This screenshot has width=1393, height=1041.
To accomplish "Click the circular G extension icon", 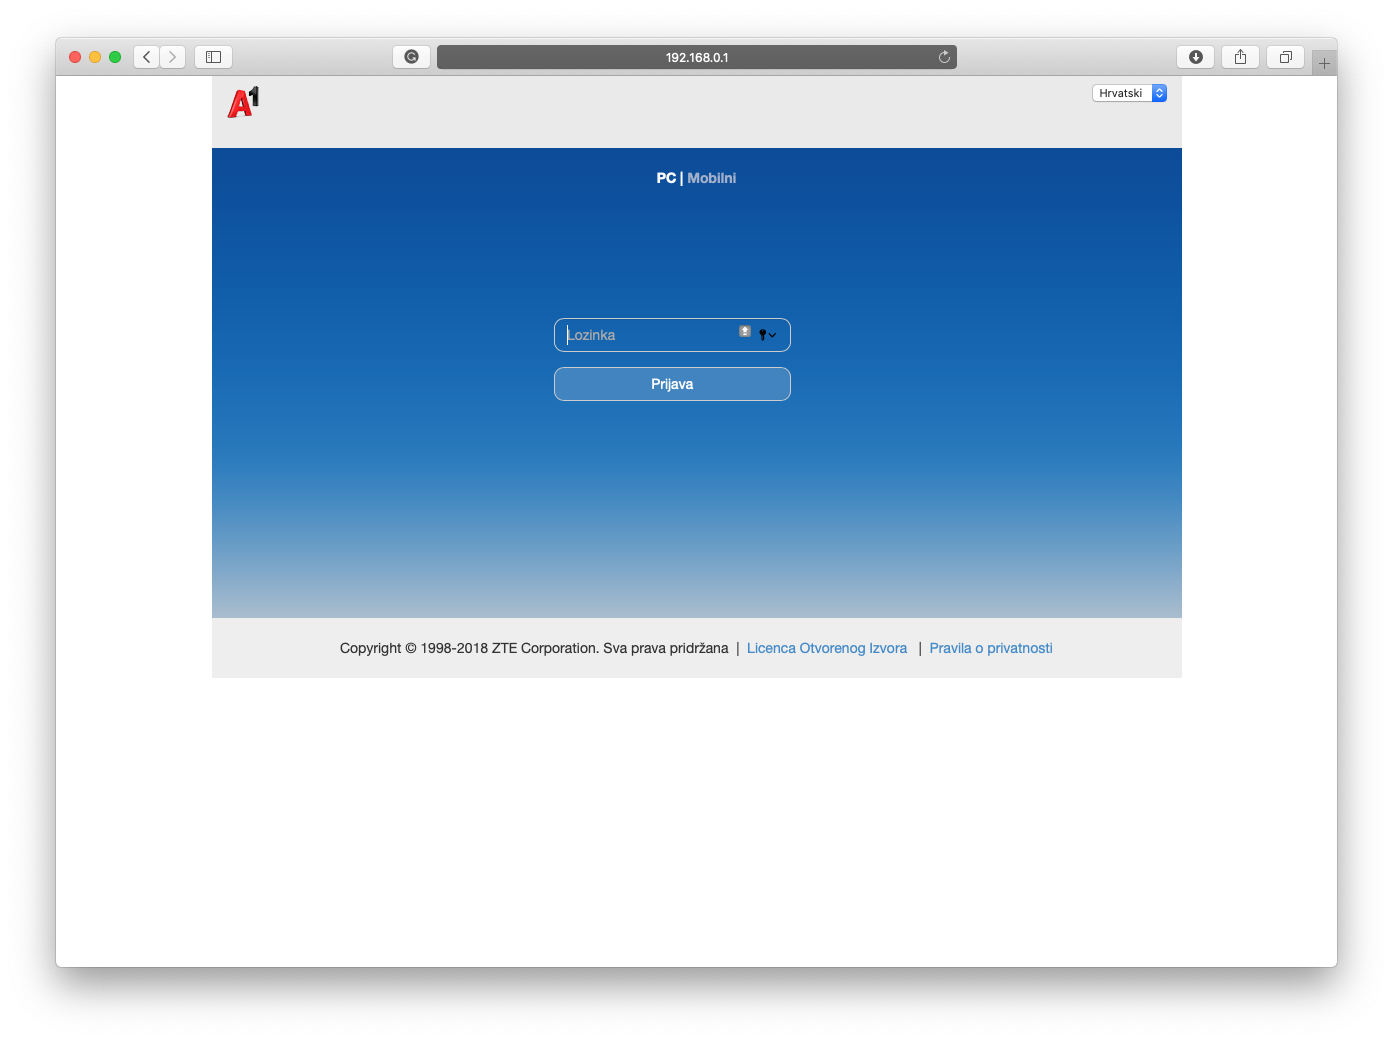I will click(x=411, y=57).
